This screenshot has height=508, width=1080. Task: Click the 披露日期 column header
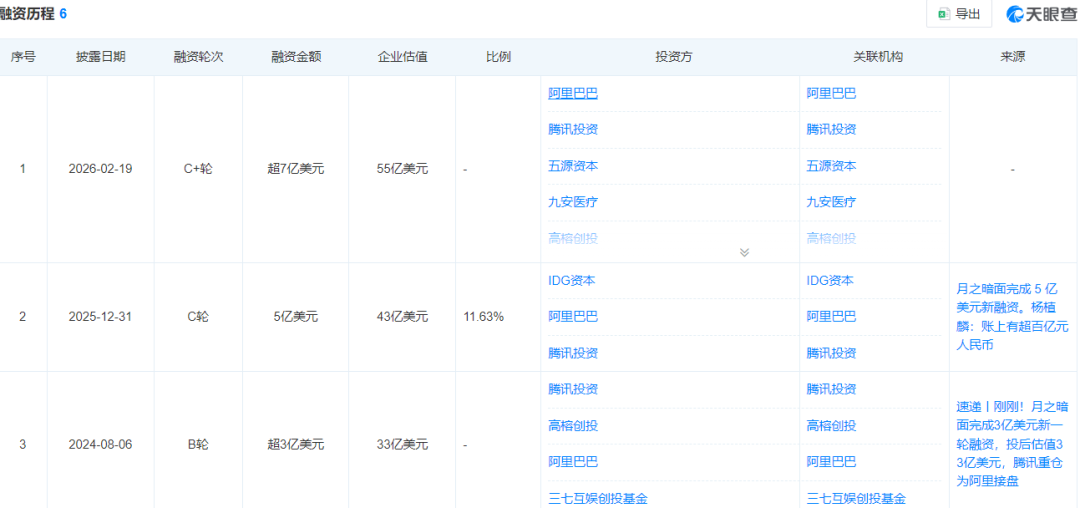(x=101, y=57)
